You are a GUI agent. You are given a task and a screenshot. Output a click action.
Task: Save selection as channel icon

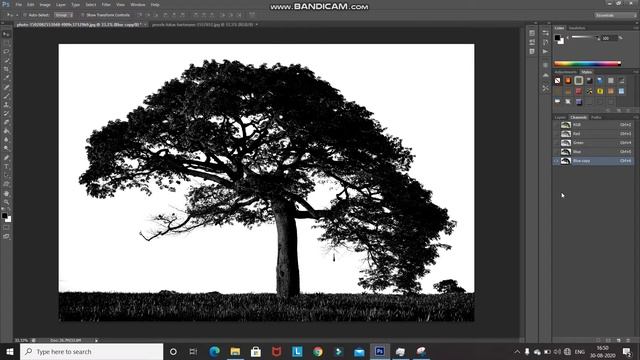tap(608, 340)
